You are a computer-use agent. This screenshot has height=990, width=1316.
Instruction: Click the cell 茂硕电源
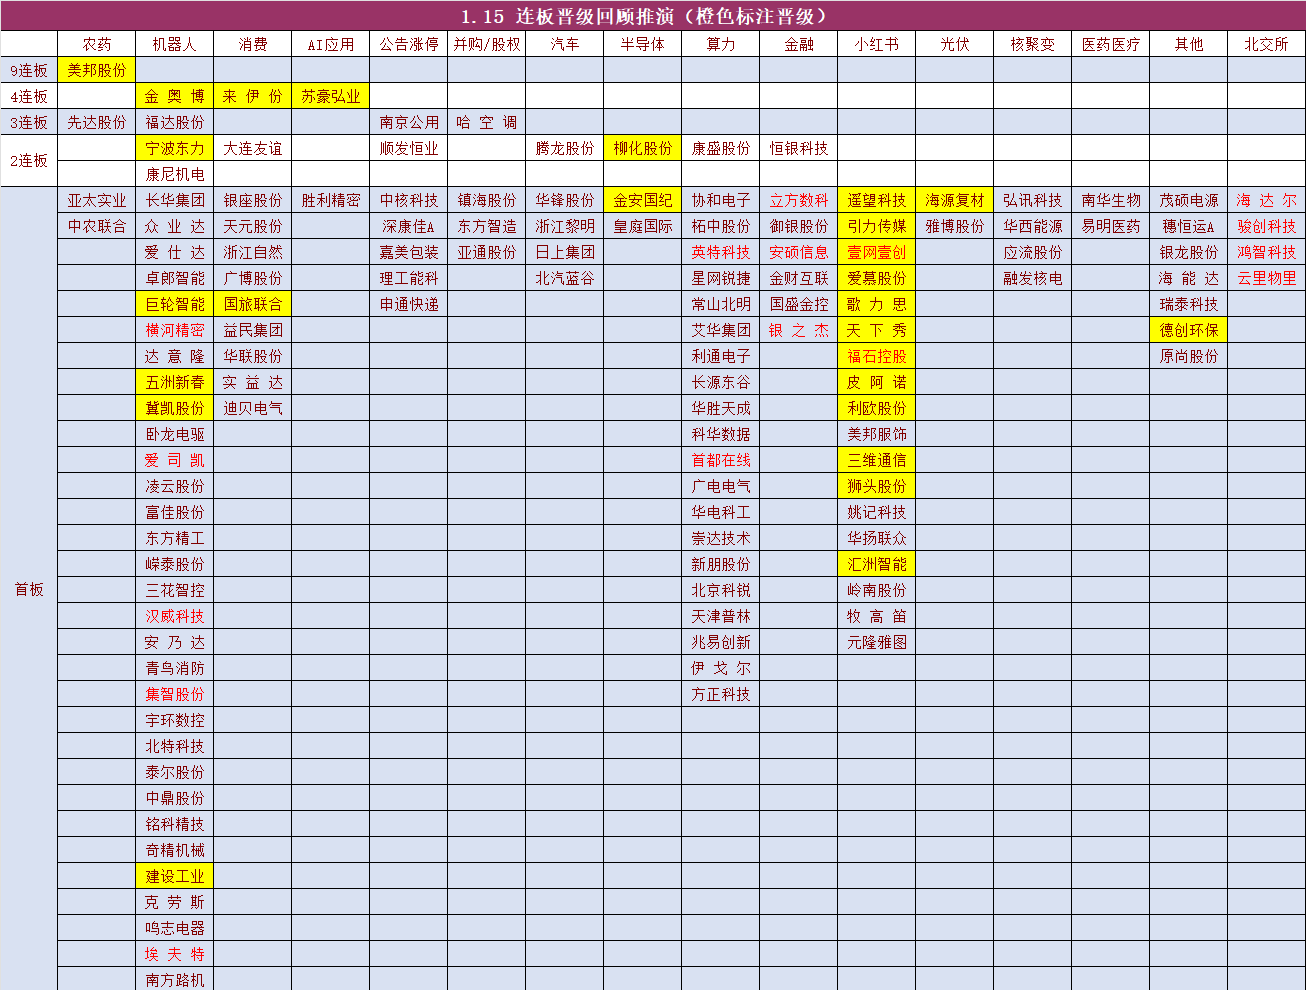[1189, 200]
